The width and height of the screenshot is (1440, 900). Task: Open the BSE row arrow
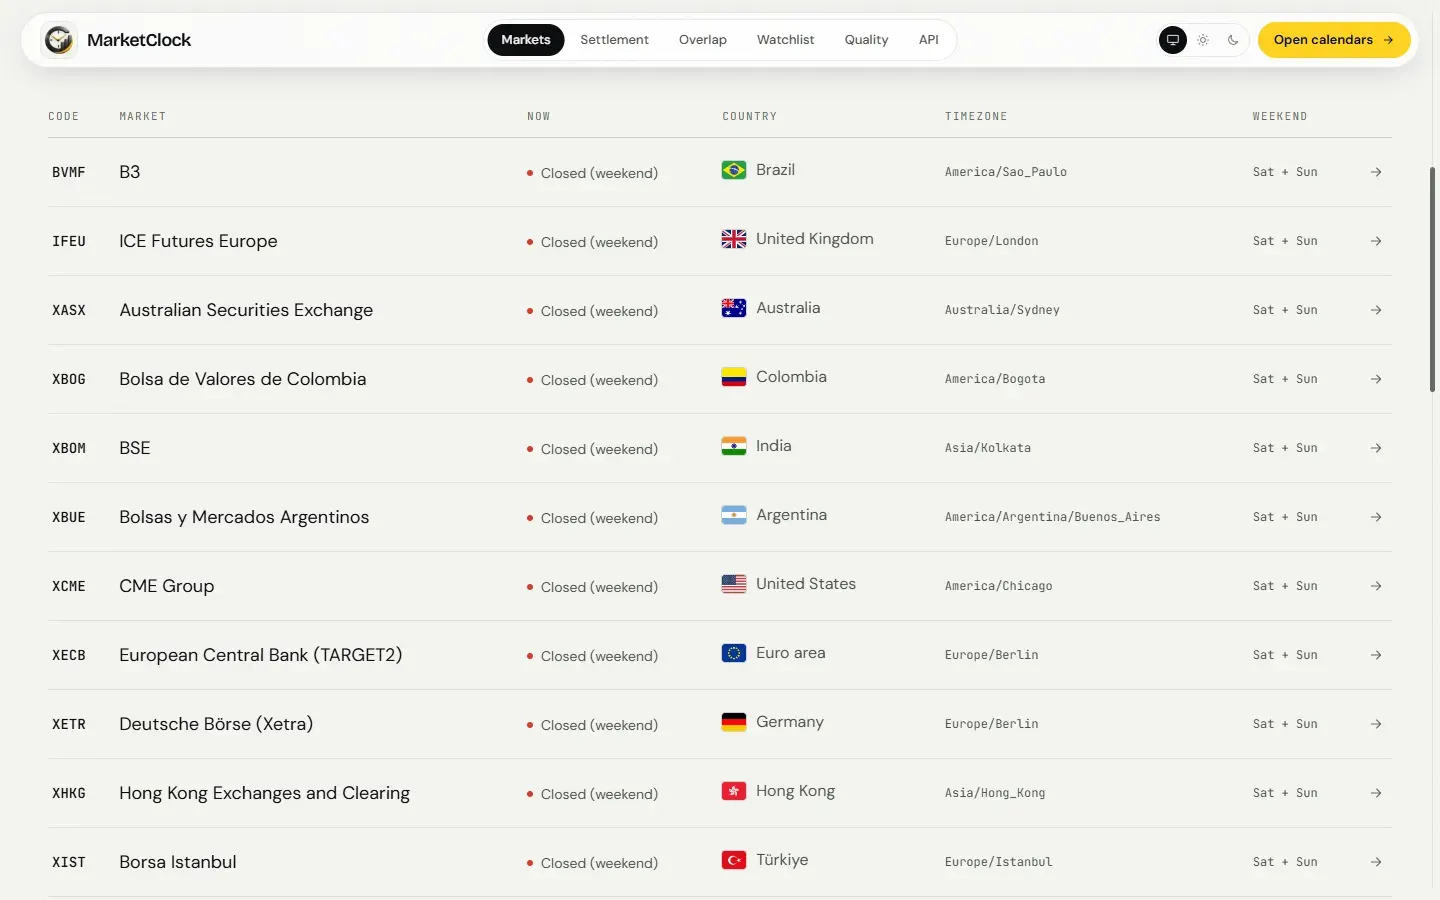(1376, 448)
